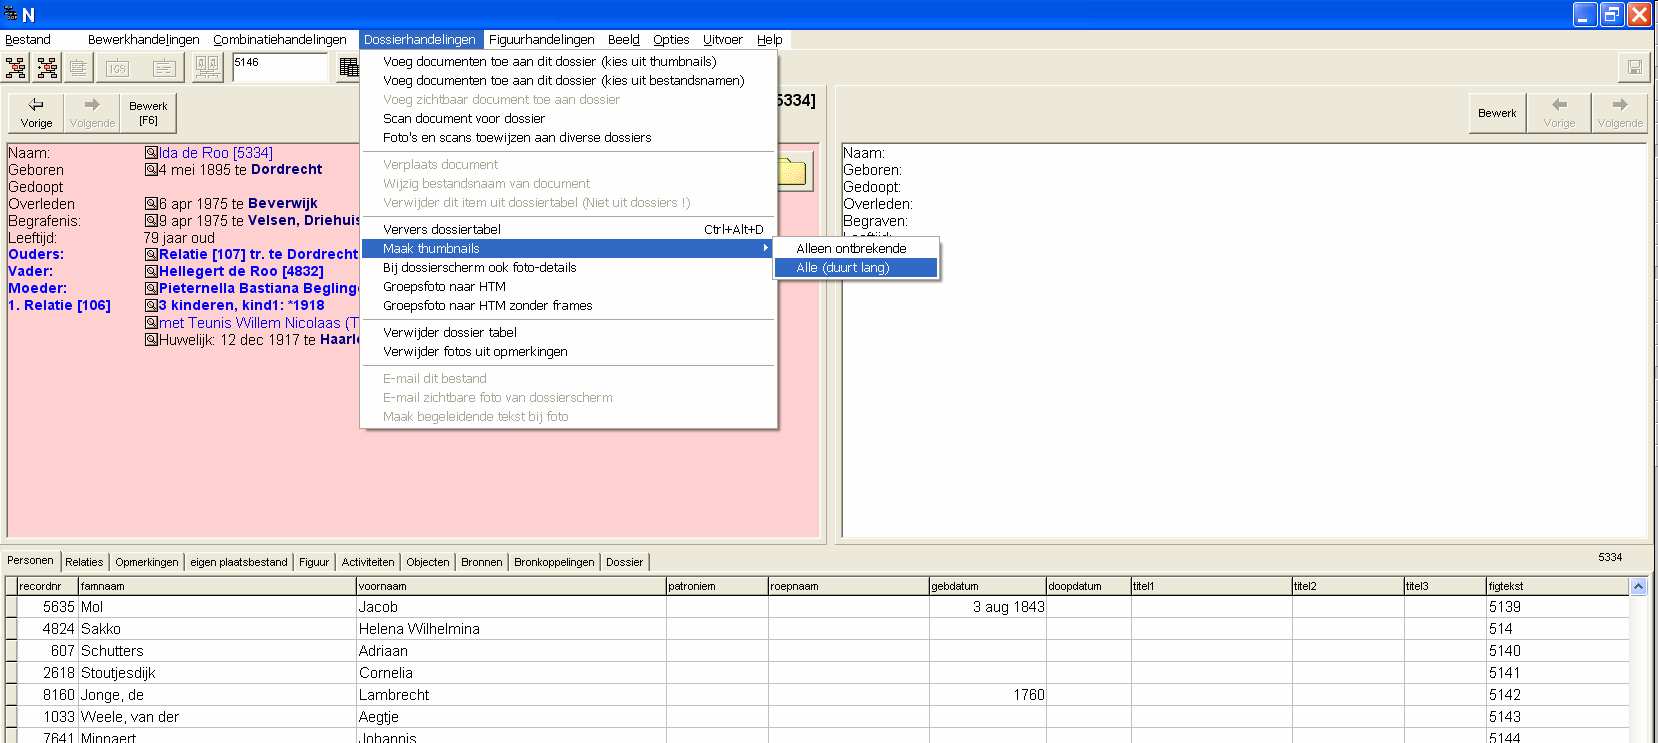Open the Beeld menu
Image resolution: width=1658 pixels, height=743 pixels.
click(x=624, y=40)
